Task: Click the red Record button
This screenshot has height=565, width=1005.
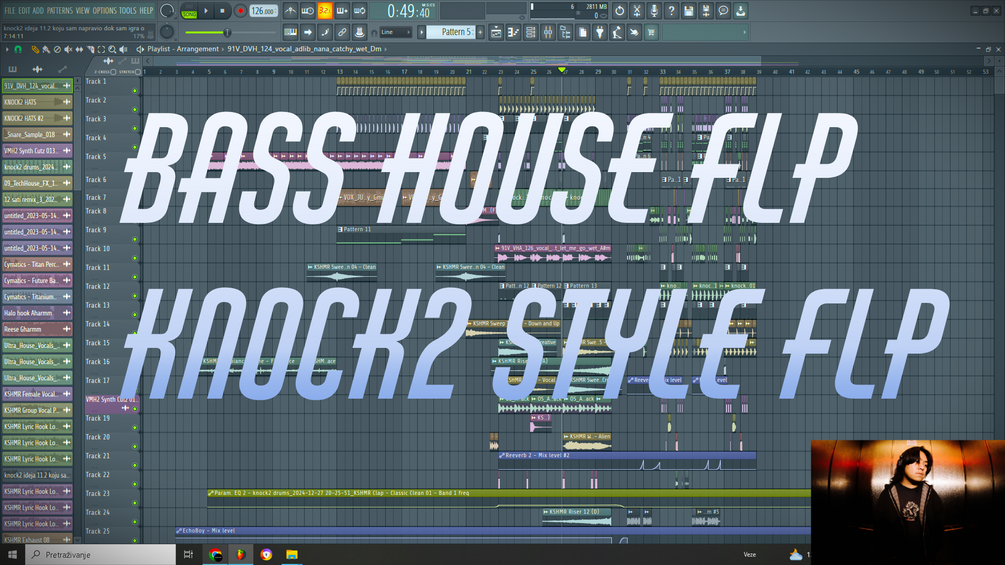Action: 240,11
